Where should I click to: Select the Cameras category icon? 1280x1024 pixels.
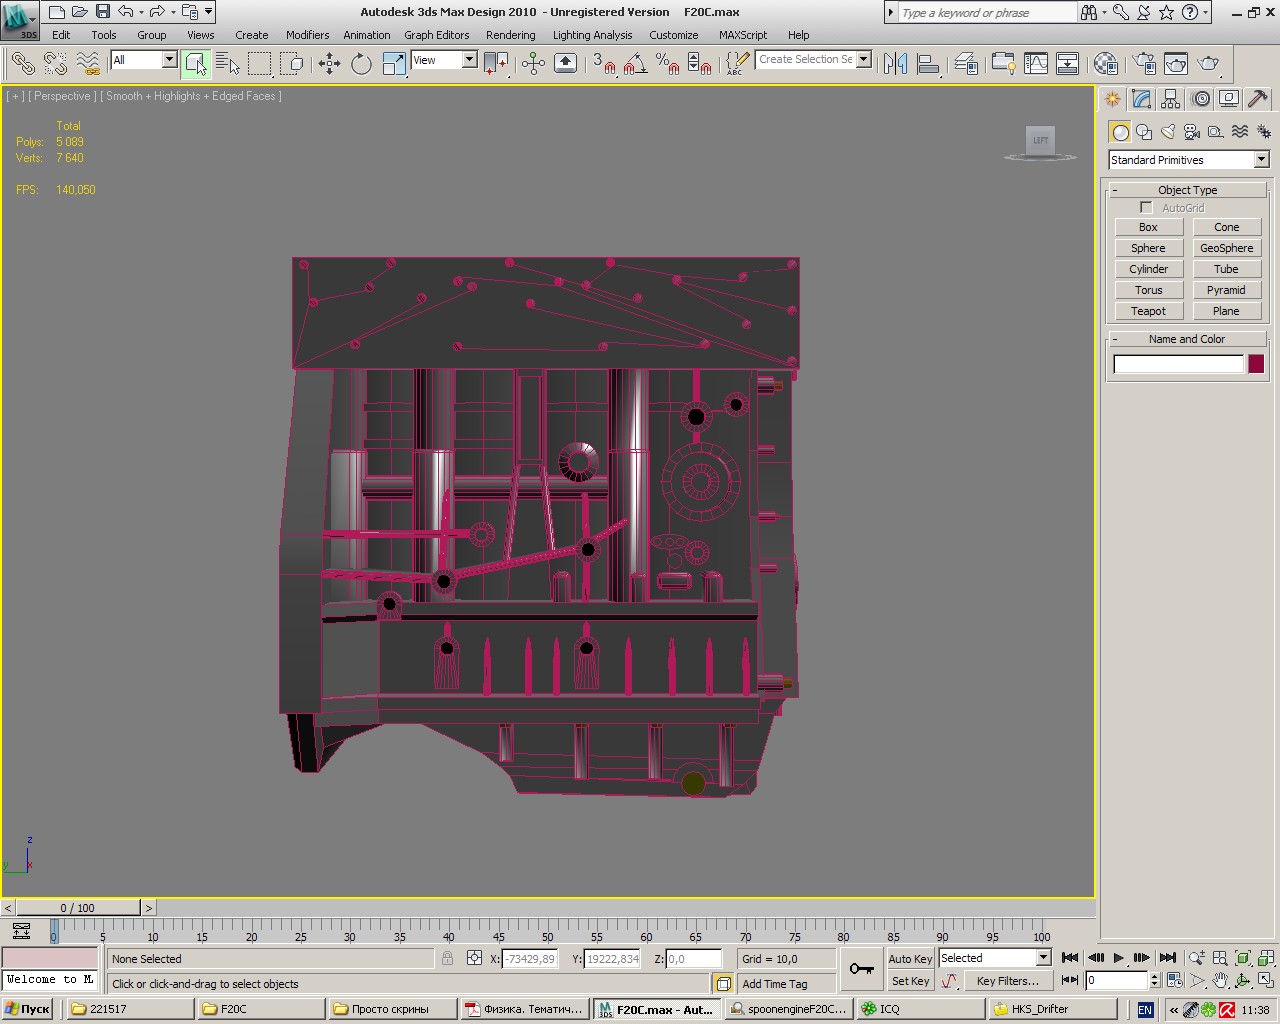coord(1192,131)
